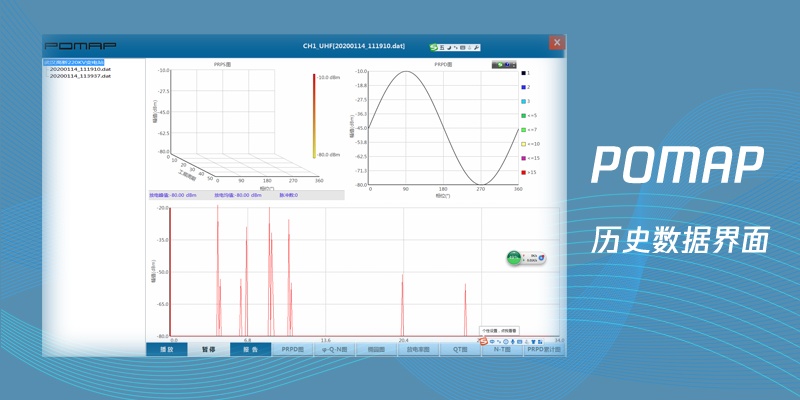This screenshot has width=800, height=400.
Task: Switch to the PRPD图 tab
Action: (292, 350)
